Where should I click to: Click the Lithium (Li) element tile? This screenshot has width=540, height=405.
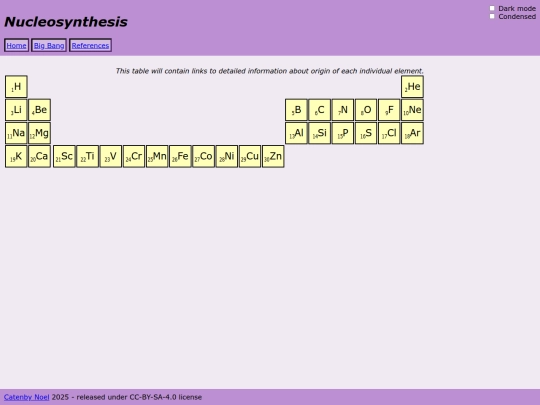pos(16,110)
